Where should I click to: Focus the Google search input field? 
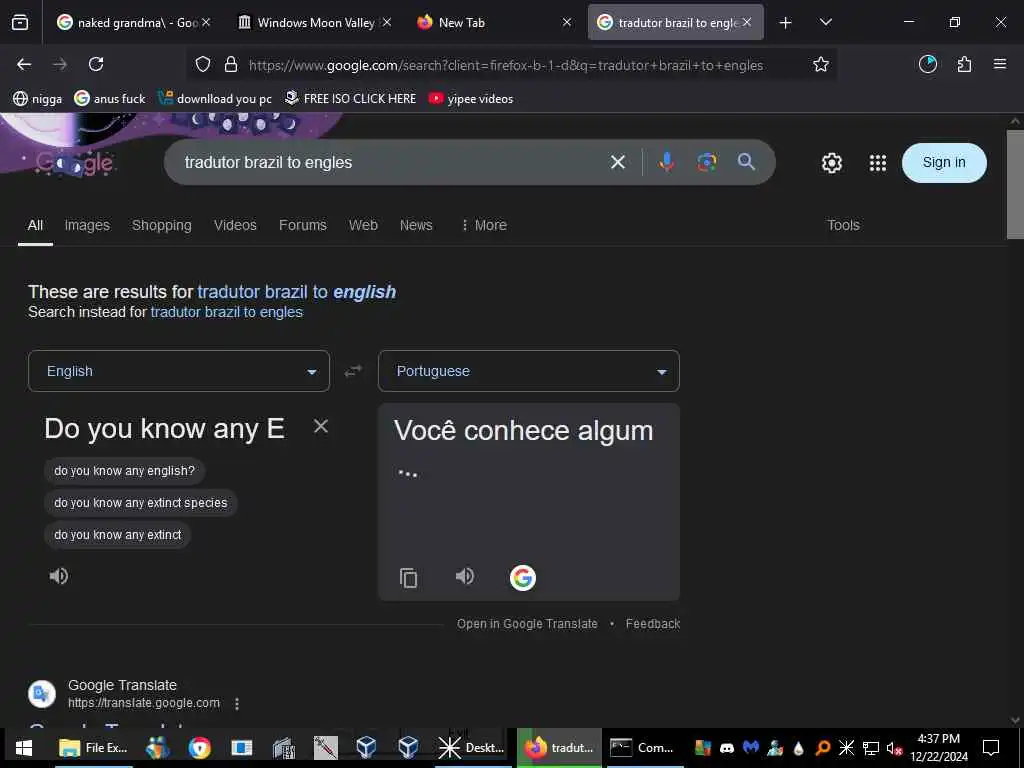pyautogui.click(x=392, y=162)
